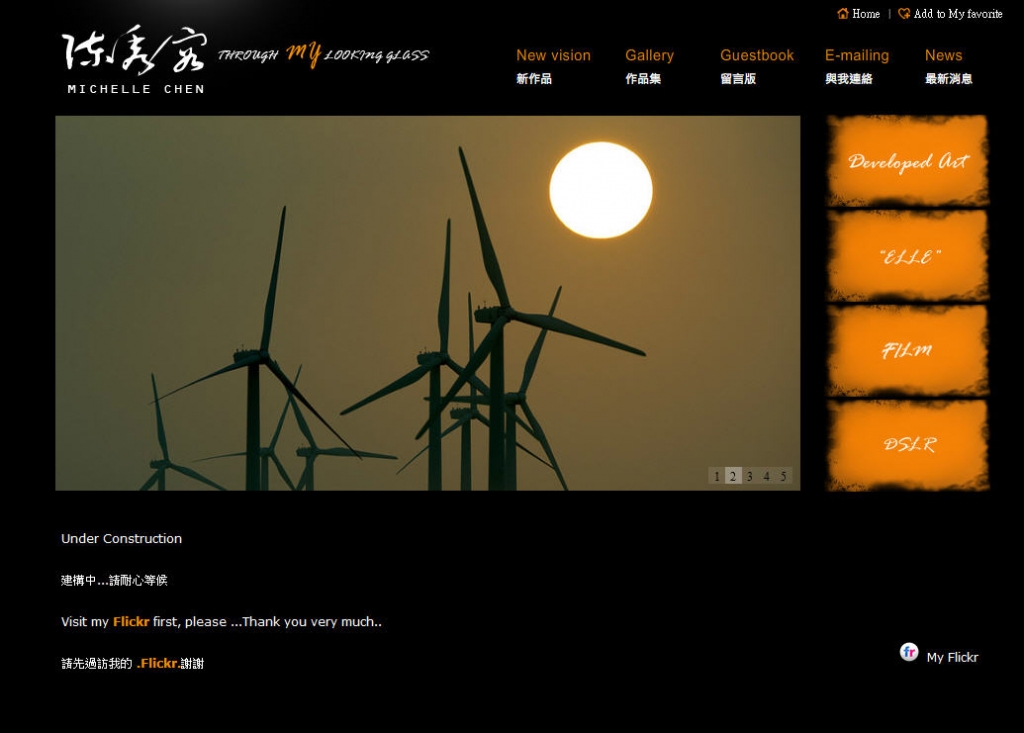
Task: Open the Flickr round logo icon
Action: pos(909,652)
